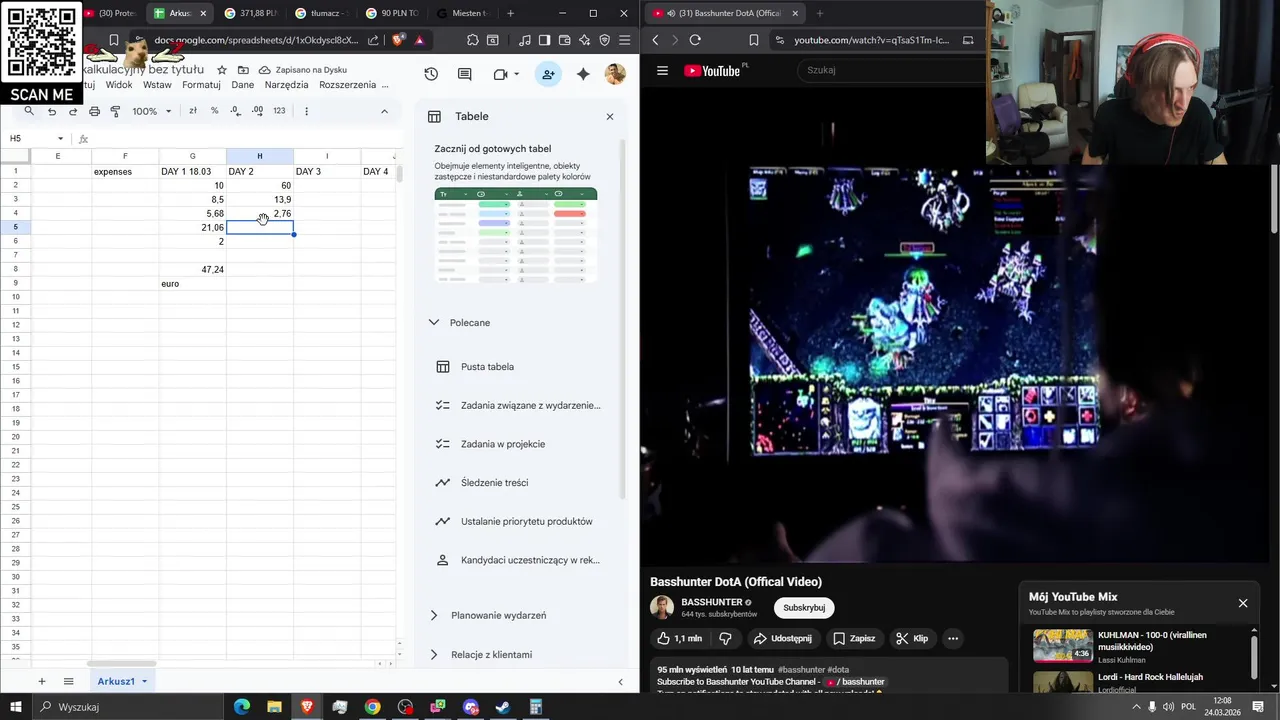Click the Brave Shields lion icon
This screenshot has width=1280, height=720.
pos(398,40)
